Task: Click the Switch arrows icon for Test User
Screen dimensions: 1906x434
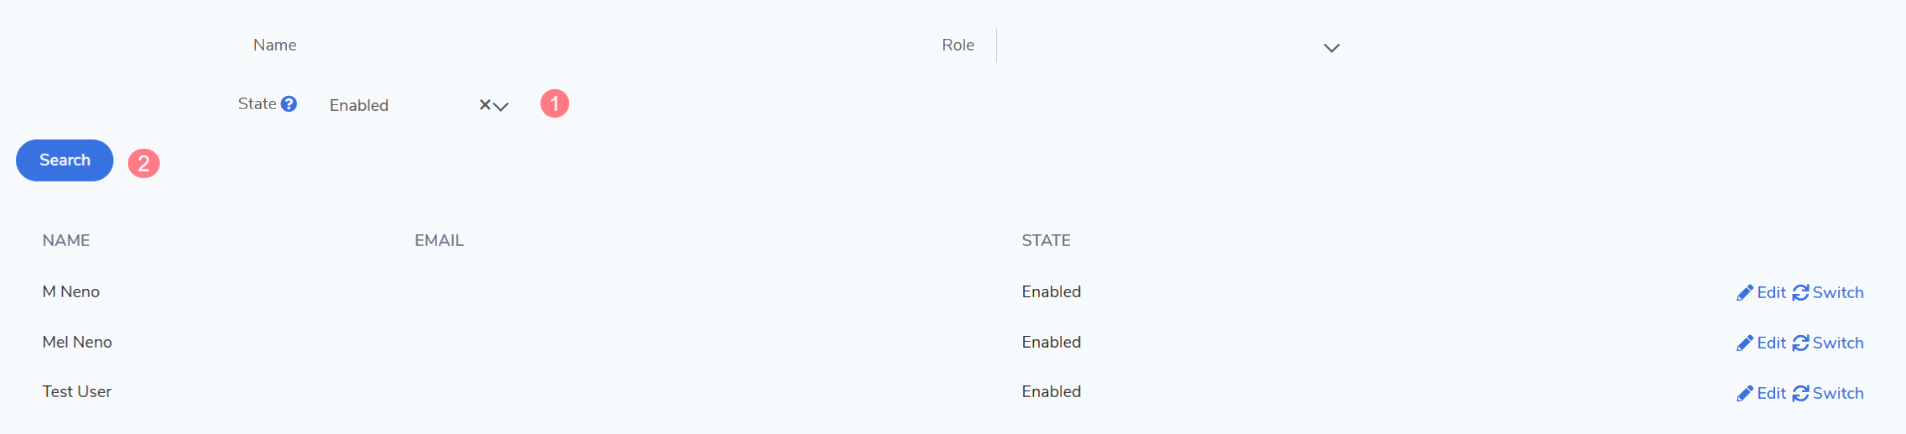Action: pos(1801,393)
